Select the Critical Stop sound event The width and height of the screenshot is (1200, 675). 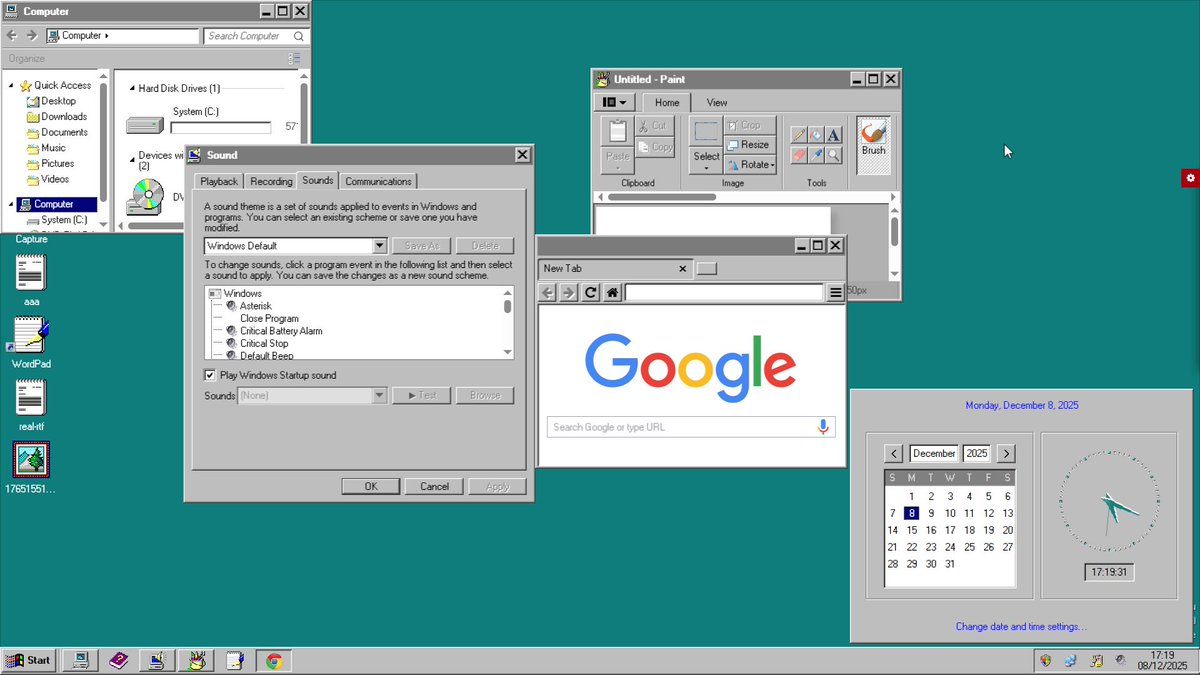click(x=264, y=343)
